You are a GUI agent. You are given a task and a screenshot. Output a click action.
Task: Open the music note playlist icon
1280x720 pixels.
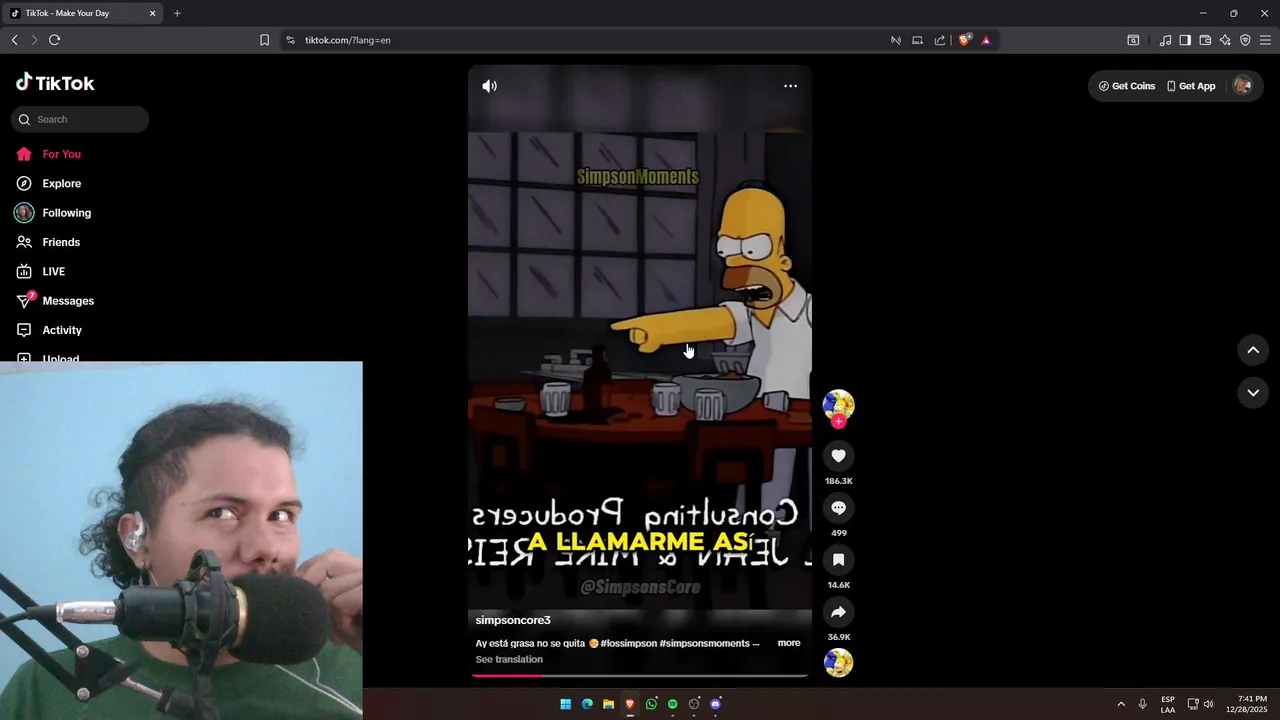click(1165, 40)
